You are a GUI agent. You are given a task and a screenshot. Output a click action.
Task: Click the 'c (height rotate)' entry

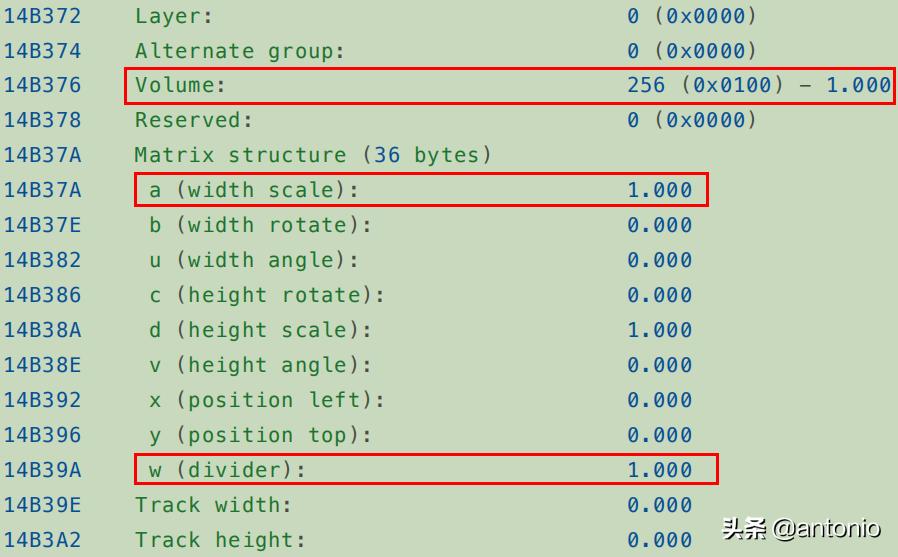point(266,295)
